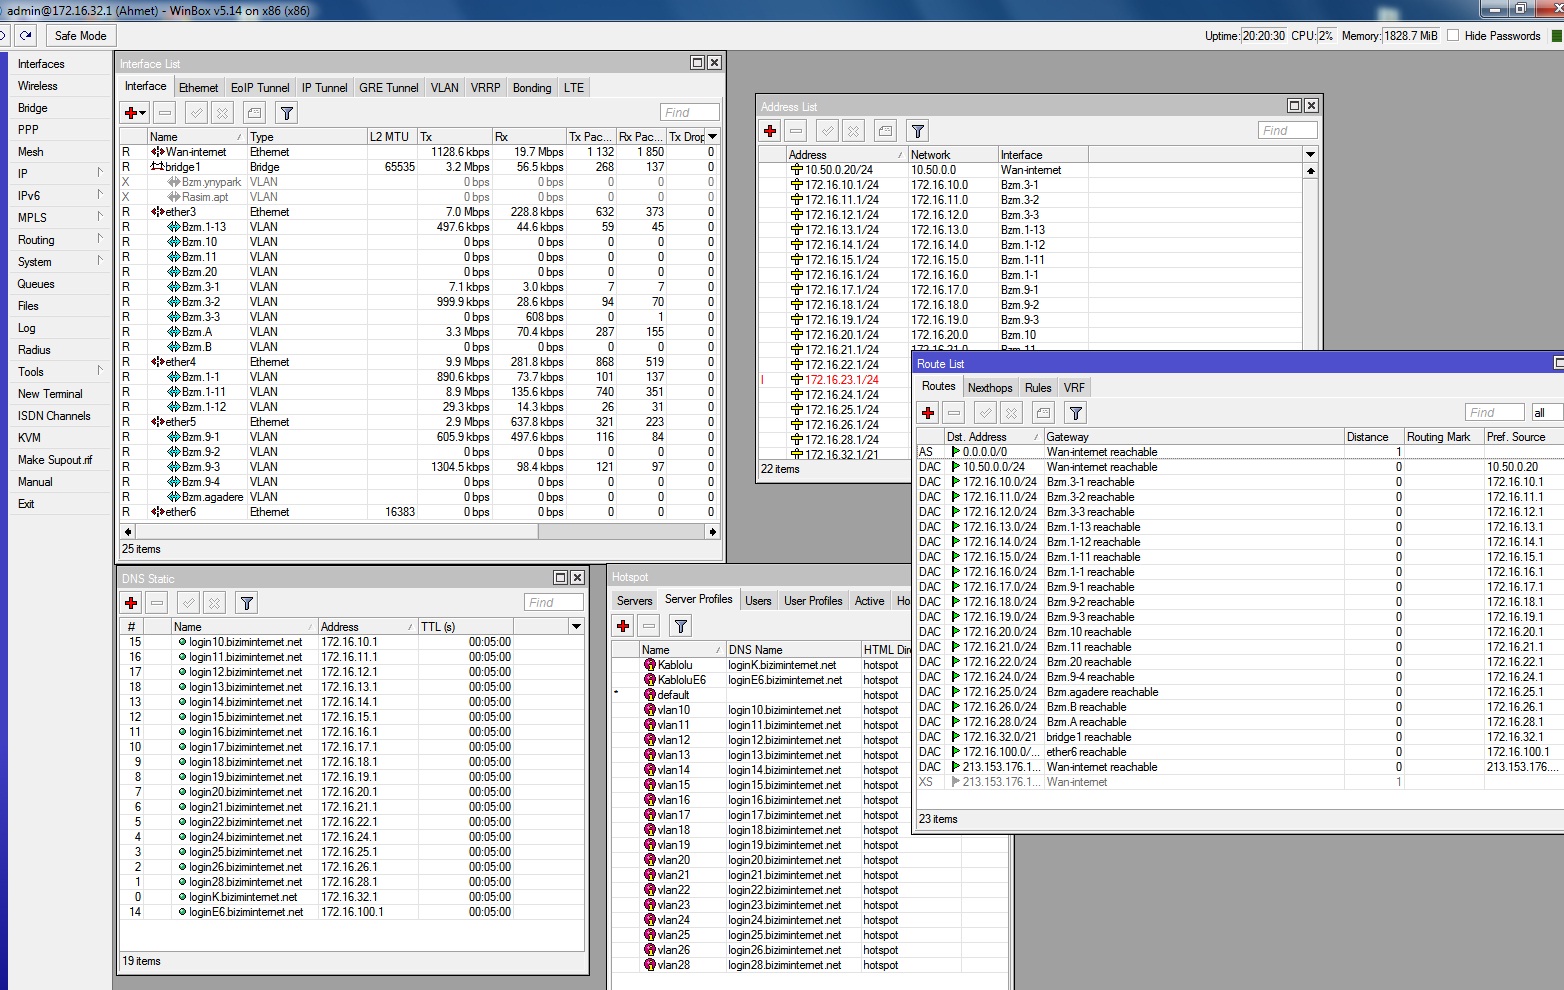Add a new address with the plus icon
1564x990 pixels.
(x=770, y=130)
